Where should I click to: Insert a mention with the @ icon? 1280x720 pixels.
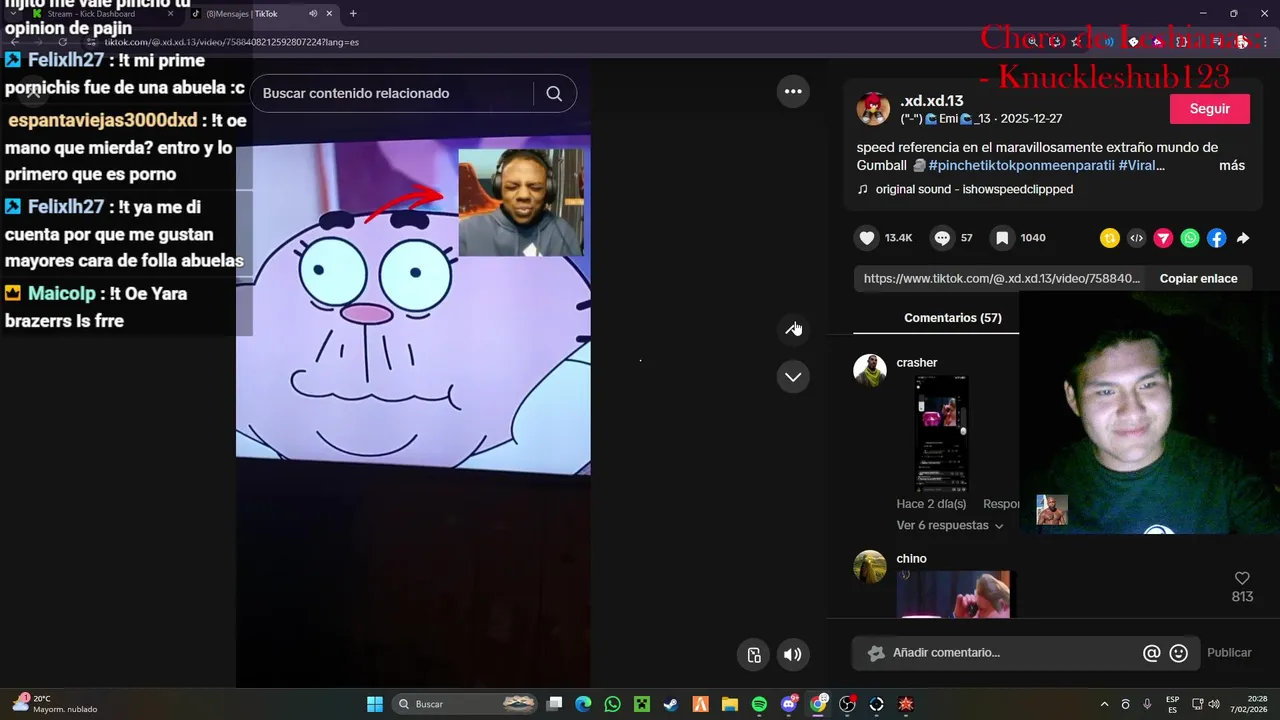pyautogui.click(x=1151, y=653)
